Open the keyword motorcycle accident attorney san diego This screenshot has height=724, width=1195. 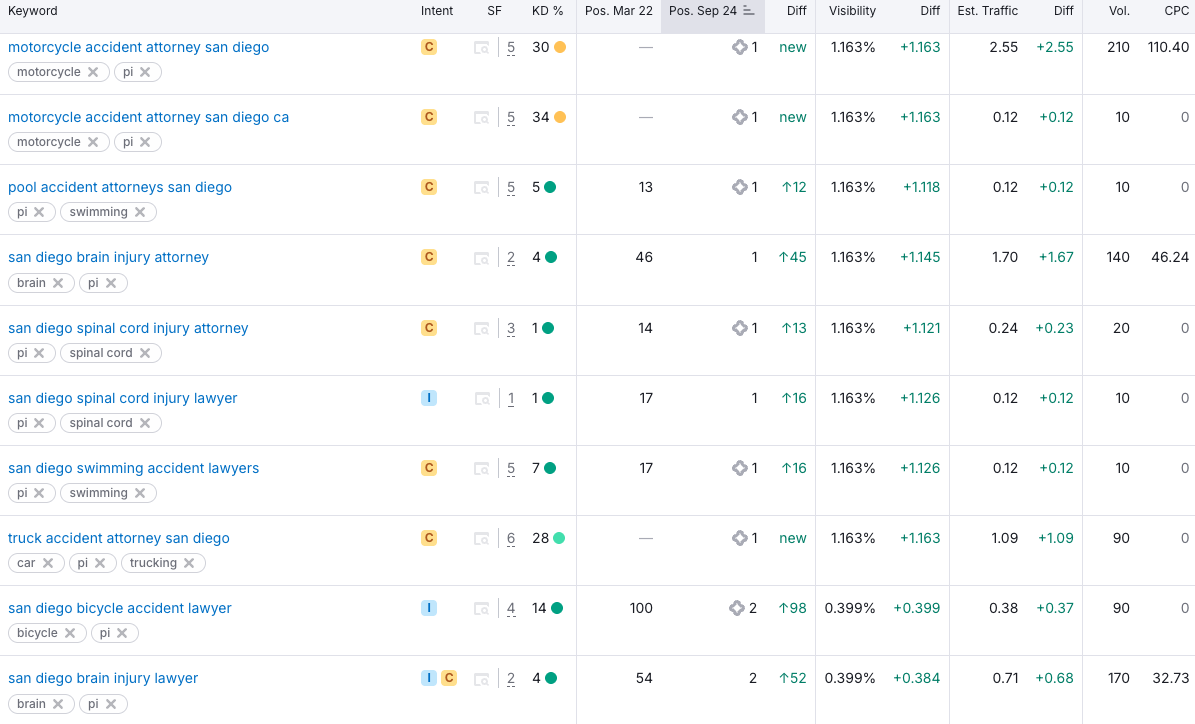(x=138, y=47)
